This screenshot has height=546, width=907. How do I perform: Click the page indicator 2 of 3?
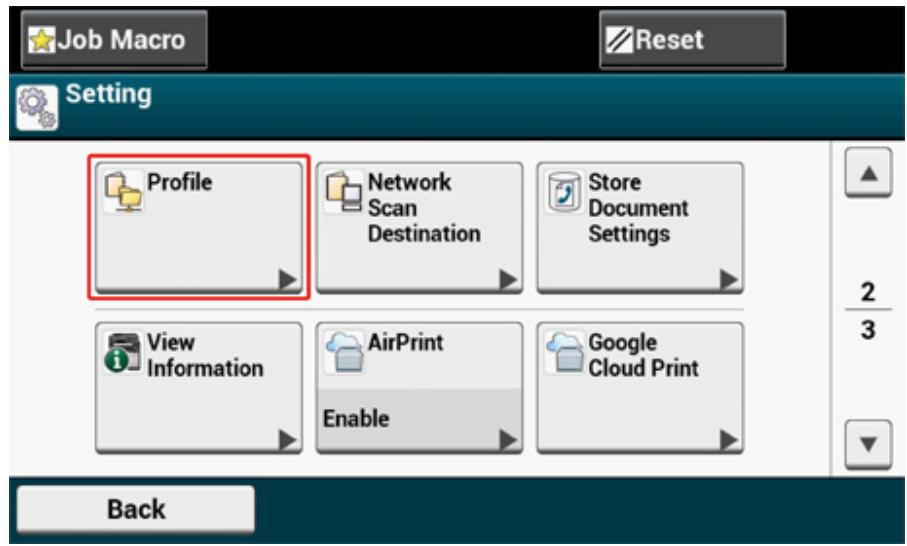pos(868,311)
